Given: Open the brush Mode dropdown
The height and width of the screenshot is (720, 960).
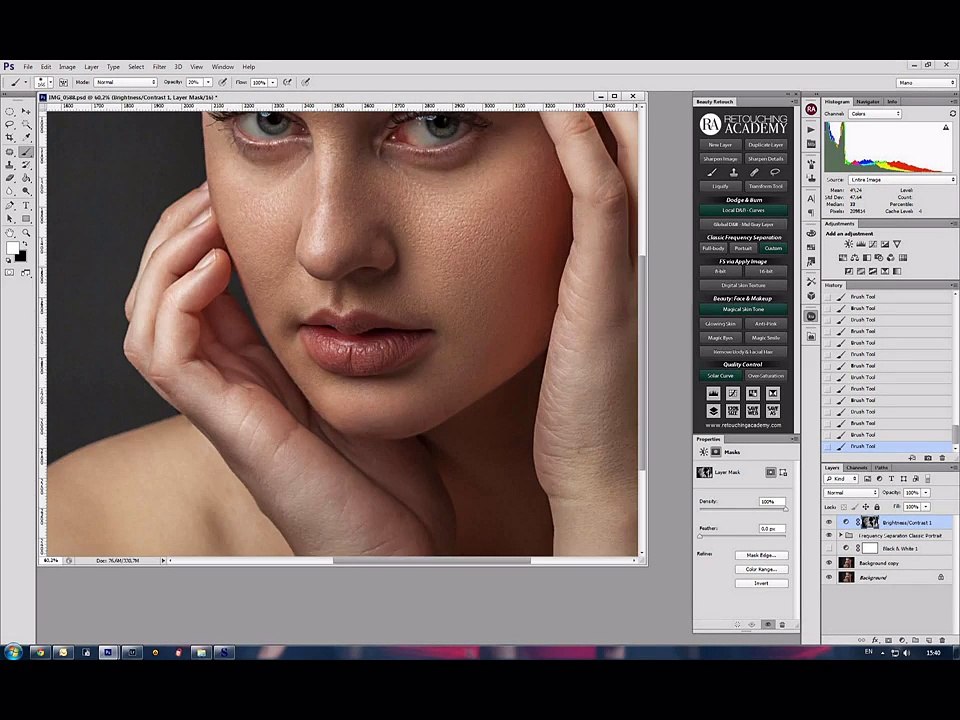Looking at the screenshot, I should (126, 82).
